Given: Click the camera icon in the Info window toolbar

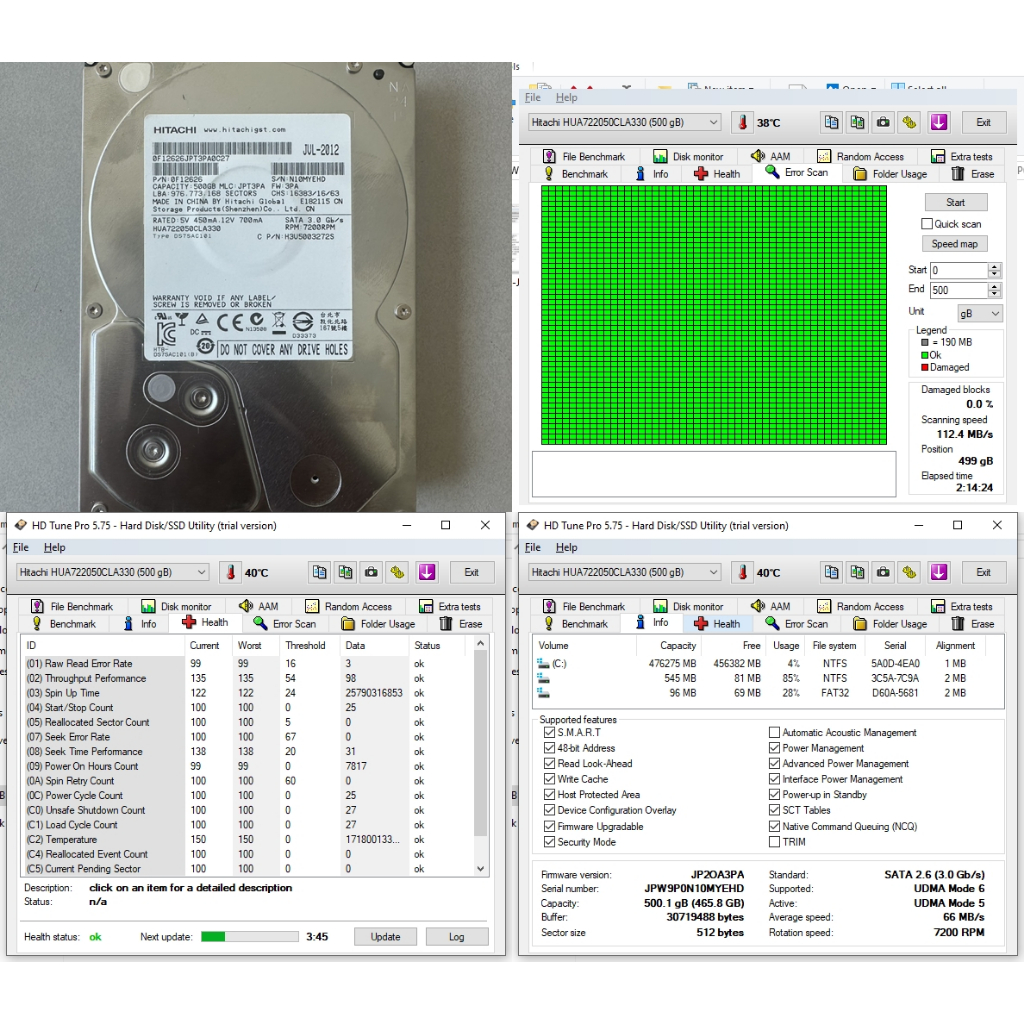Looking at the screenshot, I should (x=883, y=572).
